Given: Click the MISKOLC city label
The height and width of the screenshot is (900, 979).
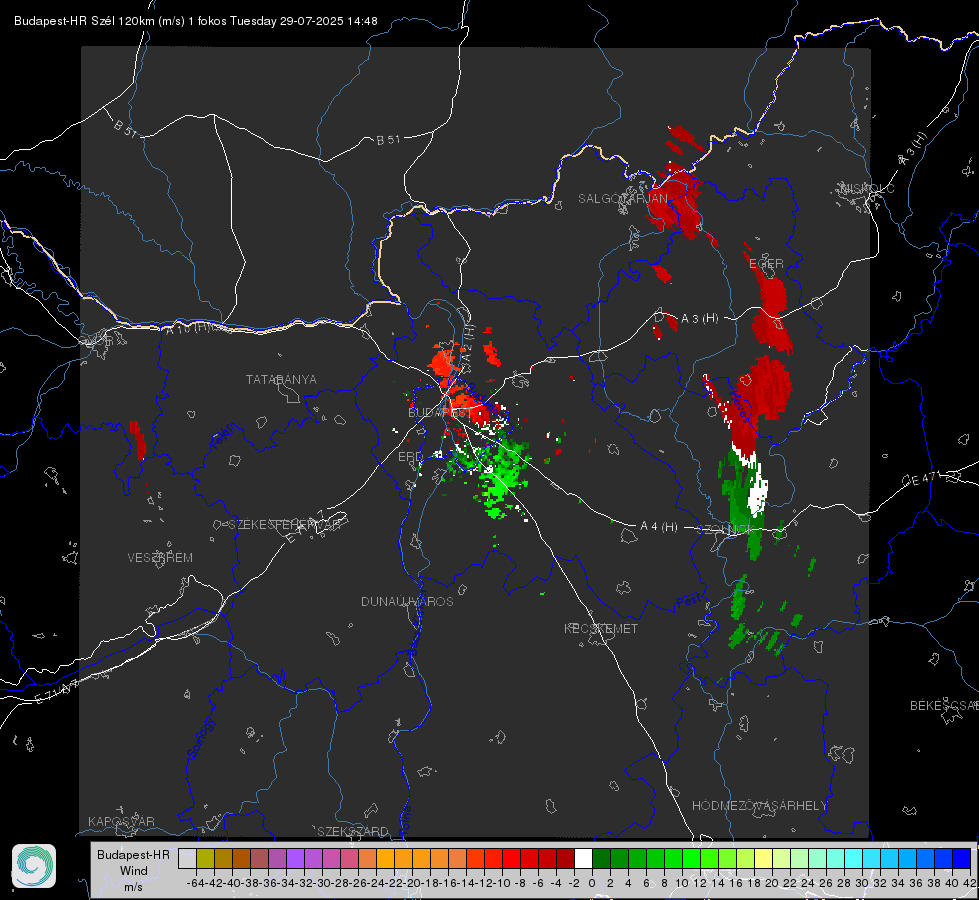Looking at the screenshot, I should (867, 188).
